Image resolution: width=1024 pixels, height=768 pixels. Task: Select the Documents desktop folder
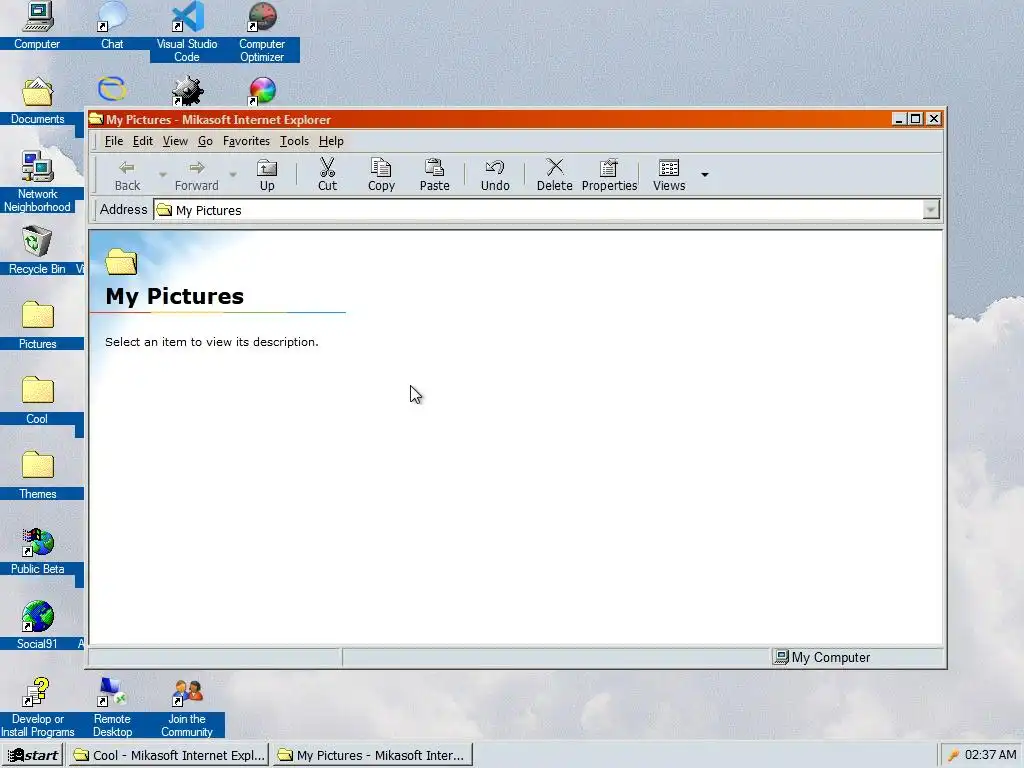37,101
